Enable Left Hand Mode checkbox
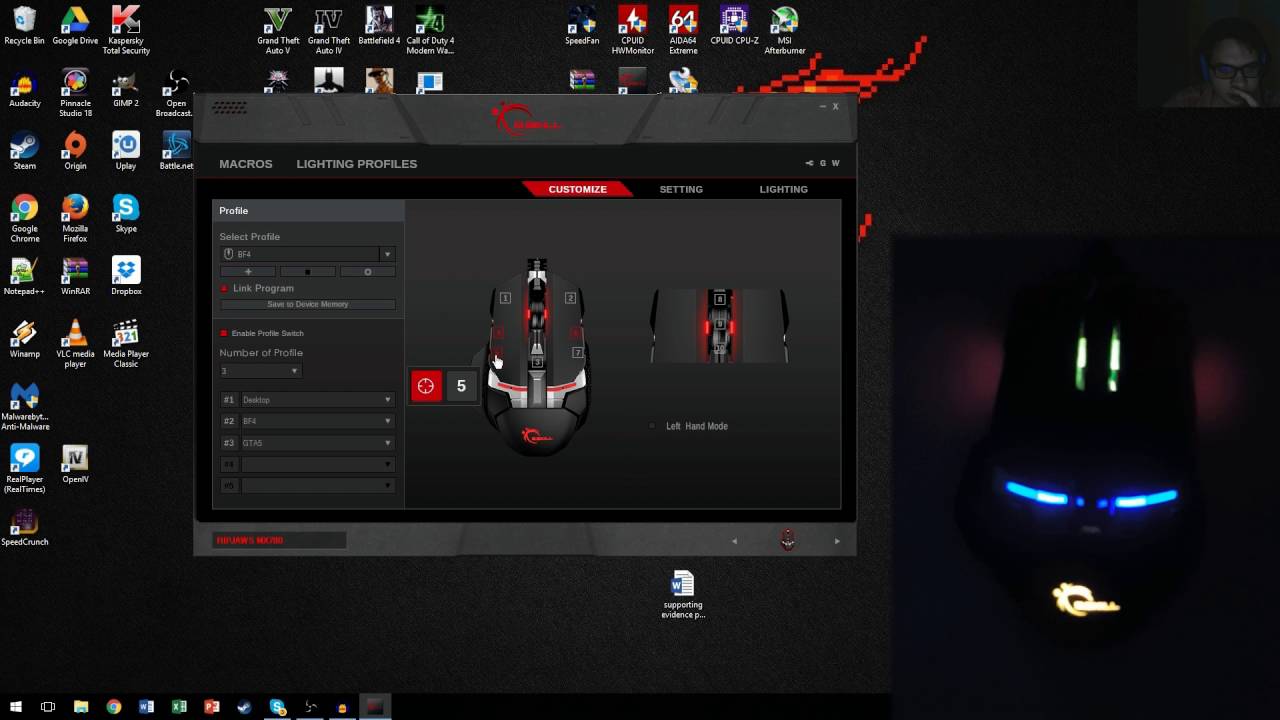The height and width of the screenshot is (720, 1280). point(653,426)
